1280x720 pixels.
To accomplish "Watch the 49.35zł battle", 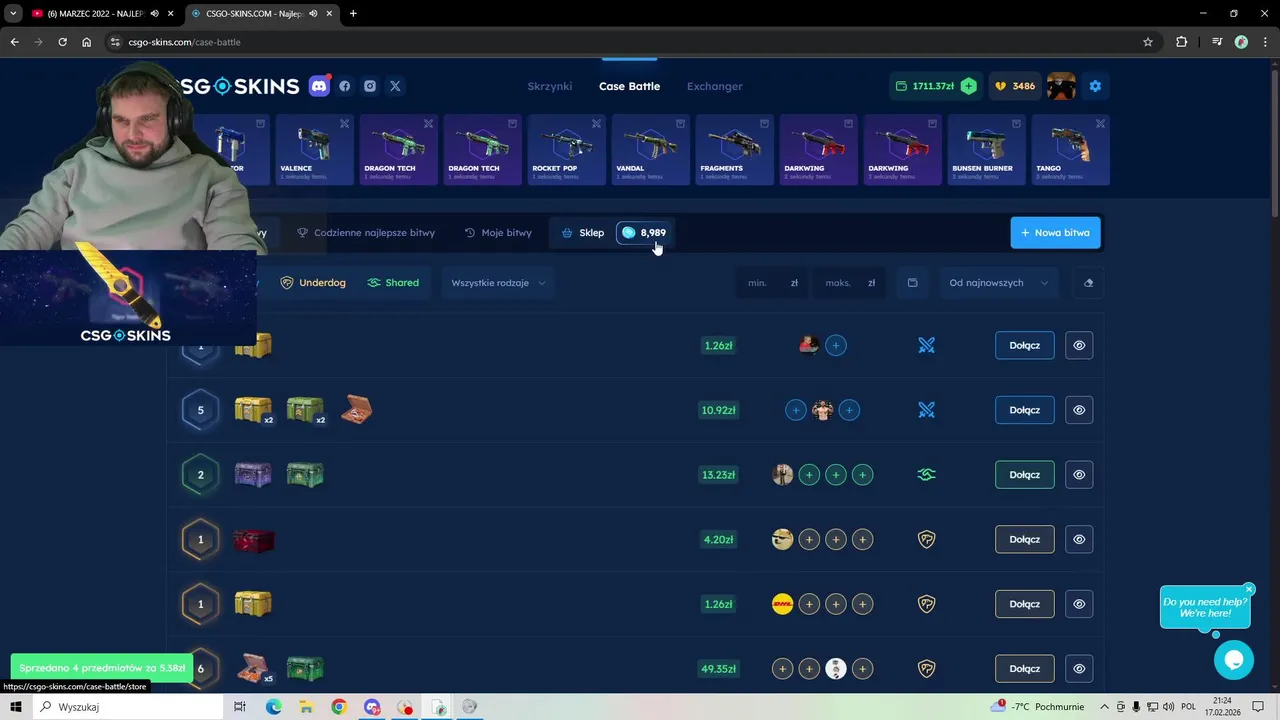I will tap(1079, 669).
